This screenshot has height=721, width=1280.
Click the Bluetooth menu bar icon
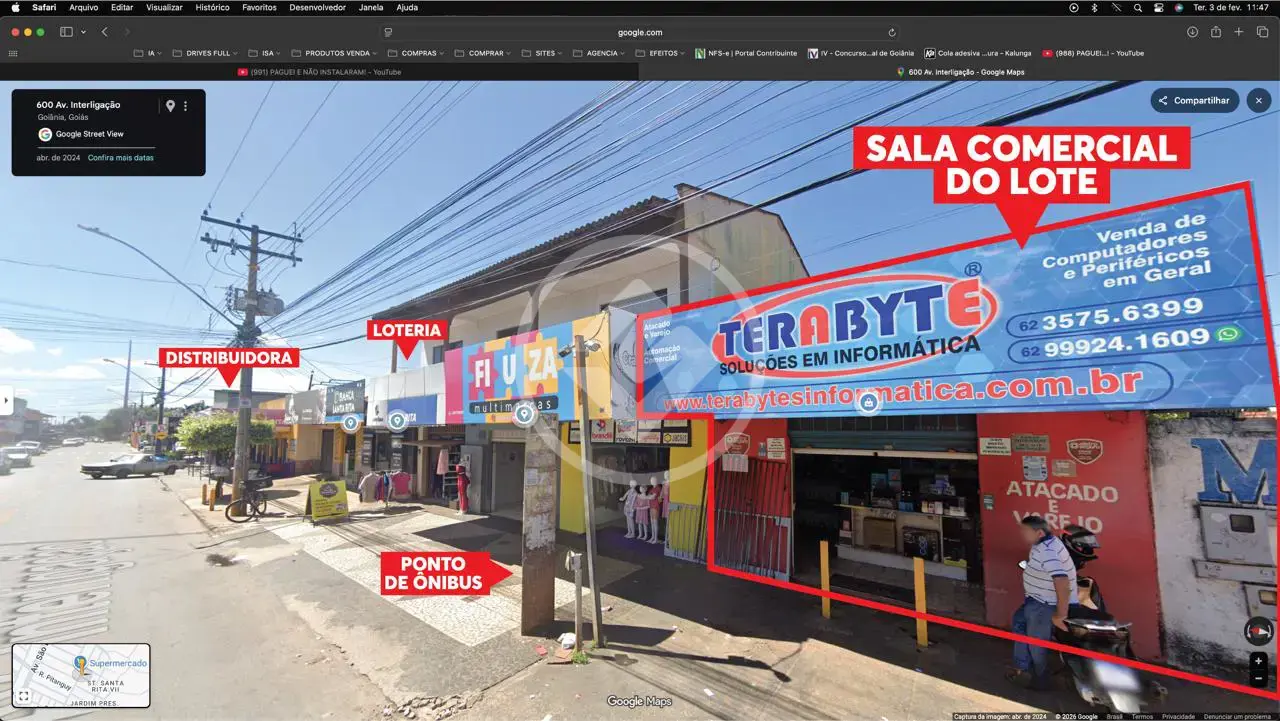tap(1094, 7)
